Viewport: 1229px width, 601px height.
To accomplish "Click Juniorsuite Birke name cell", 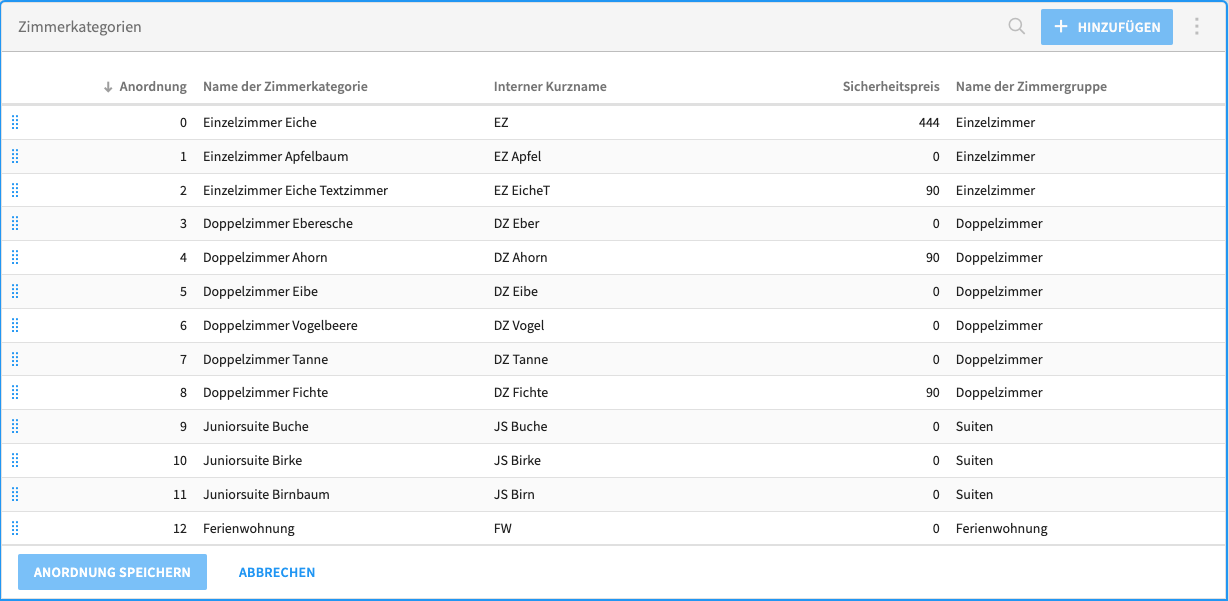I will (x=252, y=460).
